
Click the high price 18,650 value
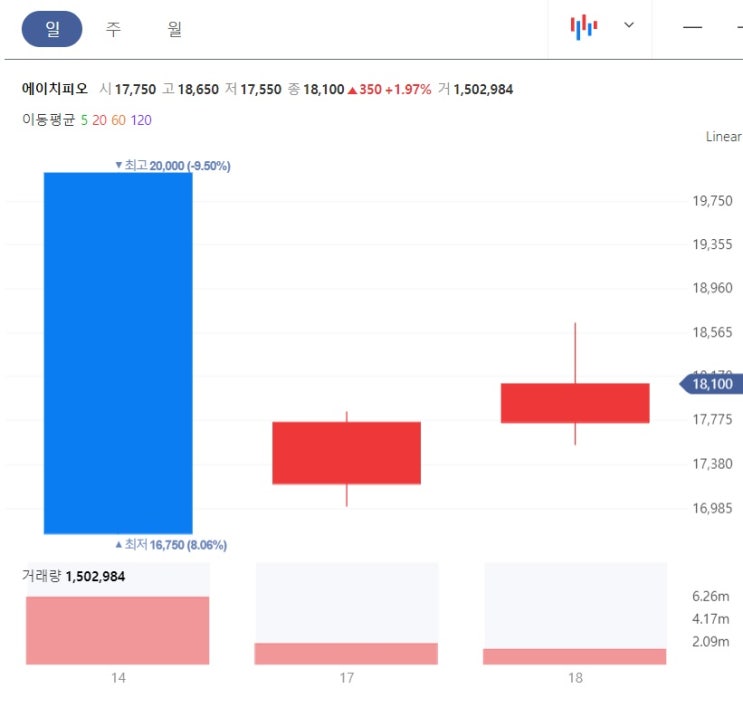(x=198, y=89)
